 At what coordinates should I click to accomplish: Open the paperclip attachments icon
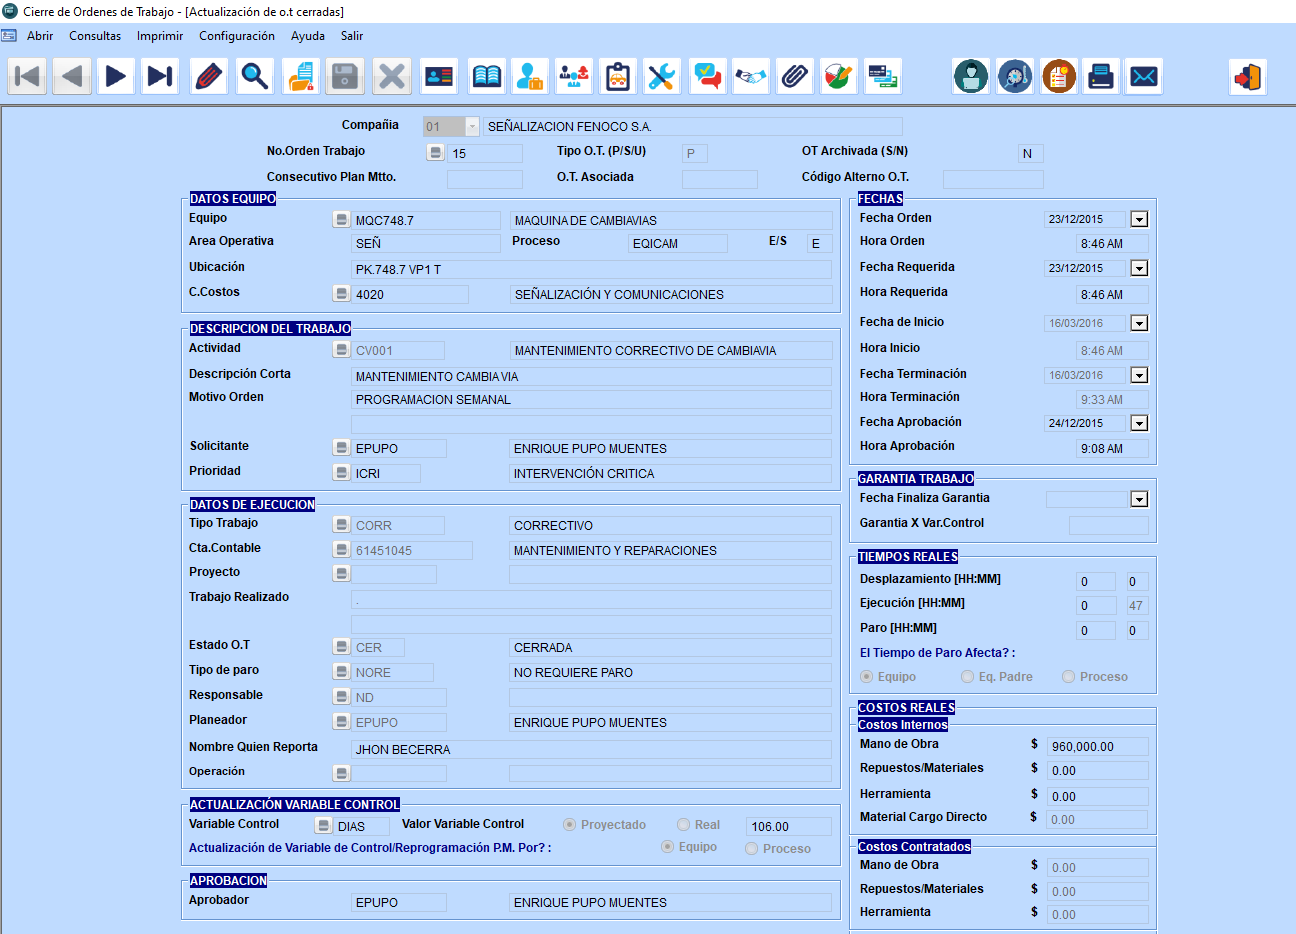tap(795, 76)
